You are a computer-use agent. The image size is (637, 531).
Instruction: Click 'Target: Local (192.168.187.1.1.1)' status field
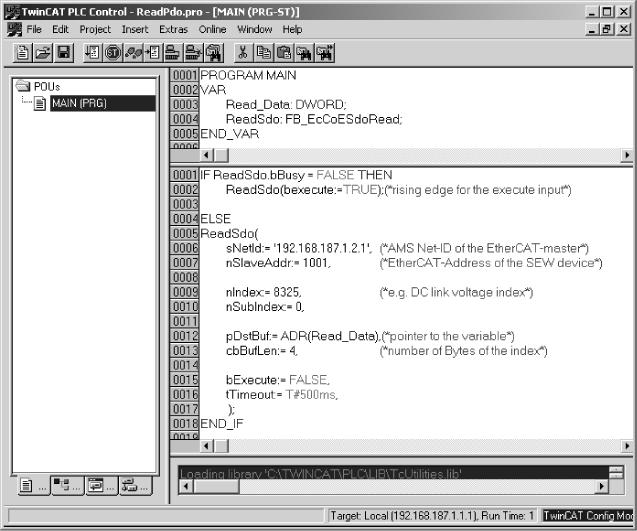[432, 516]
